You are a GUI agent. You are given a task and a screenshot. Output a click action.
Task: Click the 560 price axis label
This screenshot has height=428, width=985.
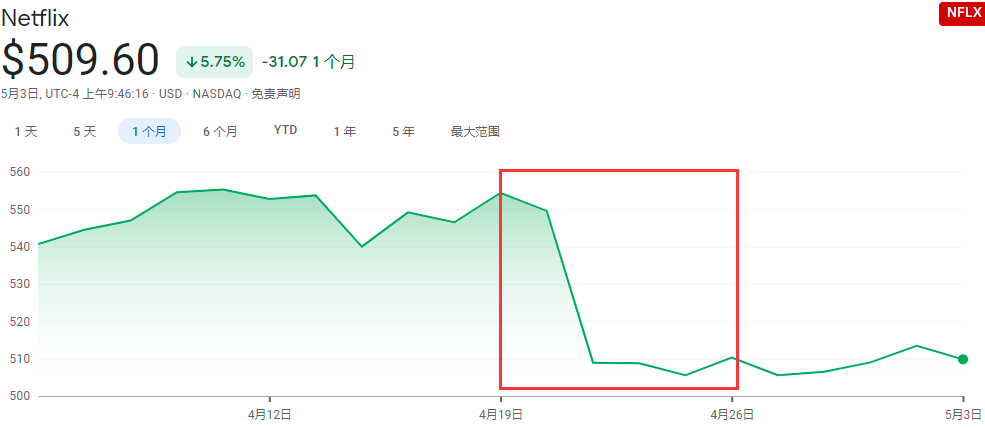21,172
